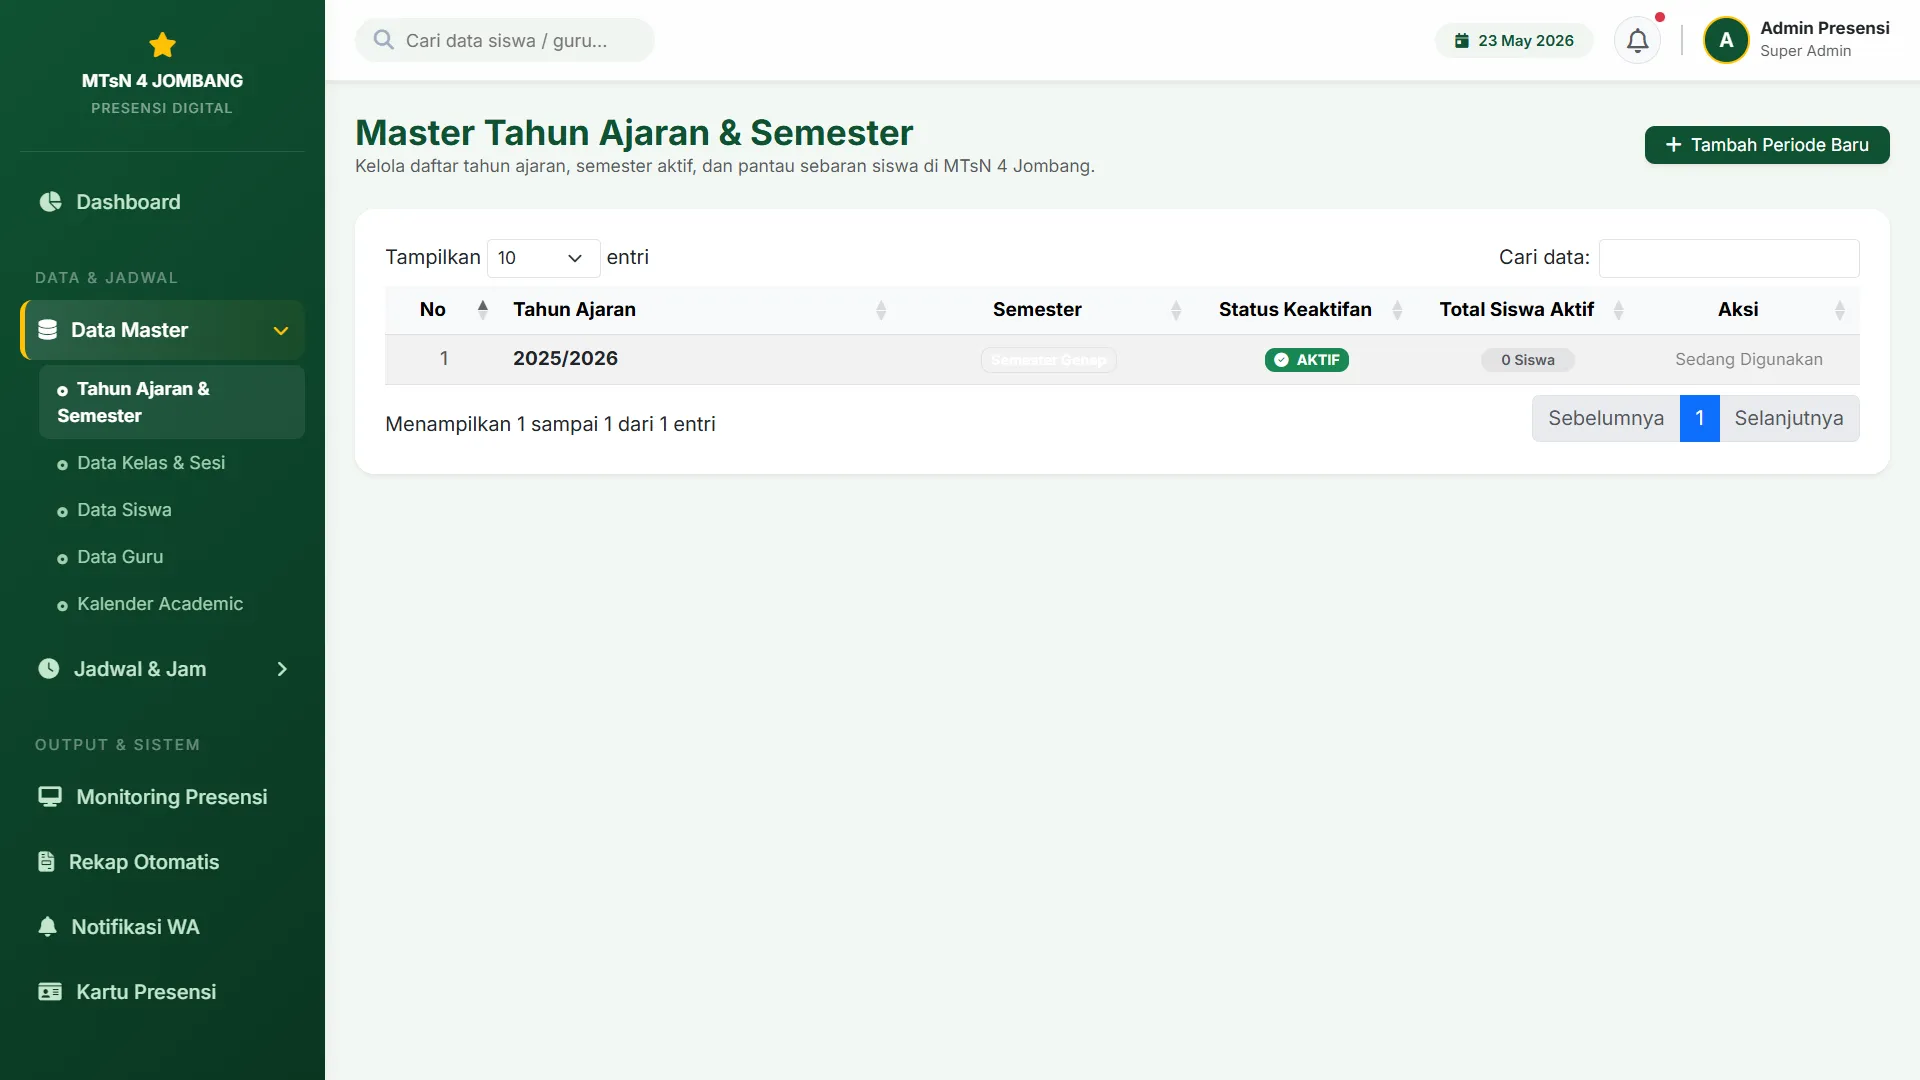The height and width of the screenshot is (1080, 1920).
Task: Sort by the No column arrows
Action: [483, 310]
